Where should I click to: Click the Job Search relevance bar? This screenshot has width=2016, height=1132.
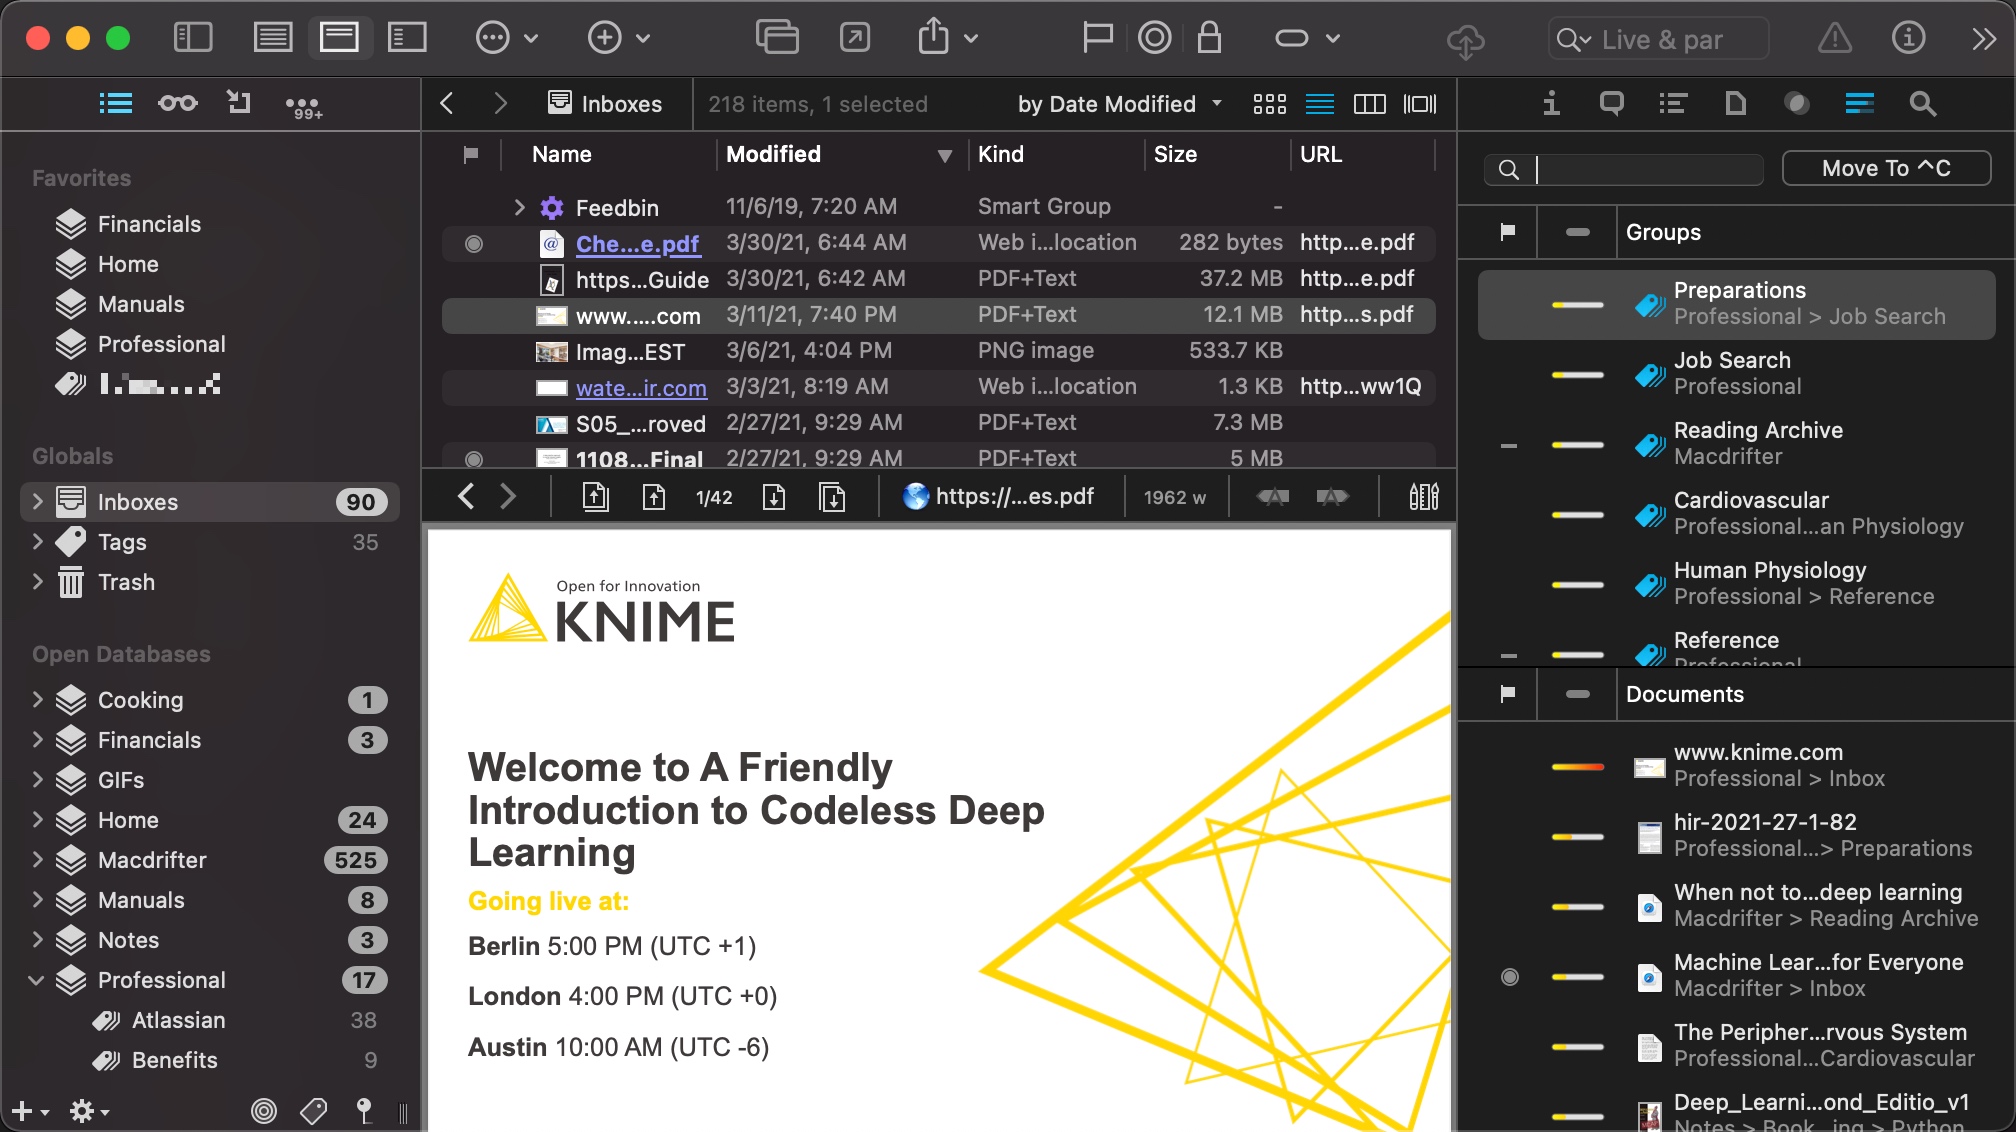point(1577,375)
